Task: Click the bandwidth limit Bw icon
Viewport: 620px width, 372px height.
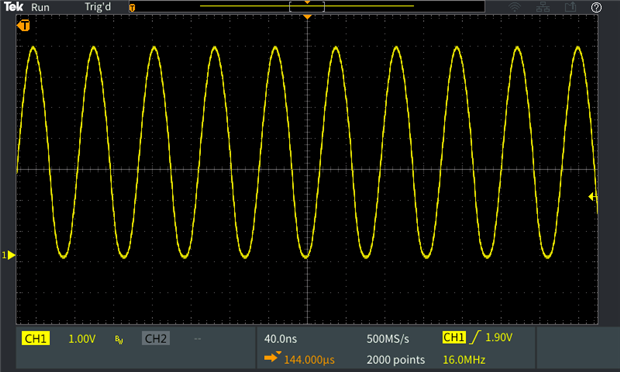Action: pos(119,340)
